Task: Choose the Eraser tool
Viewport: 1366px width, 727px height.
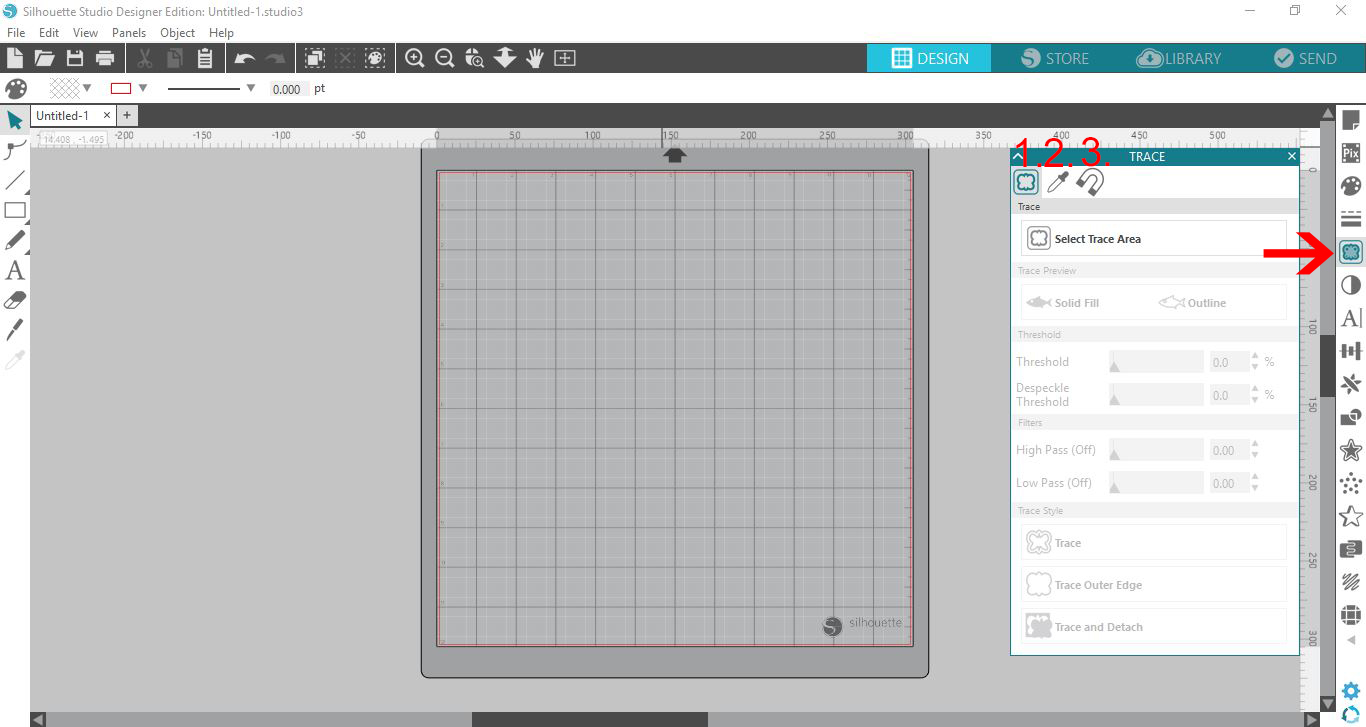Action: (x=15, y=300)
